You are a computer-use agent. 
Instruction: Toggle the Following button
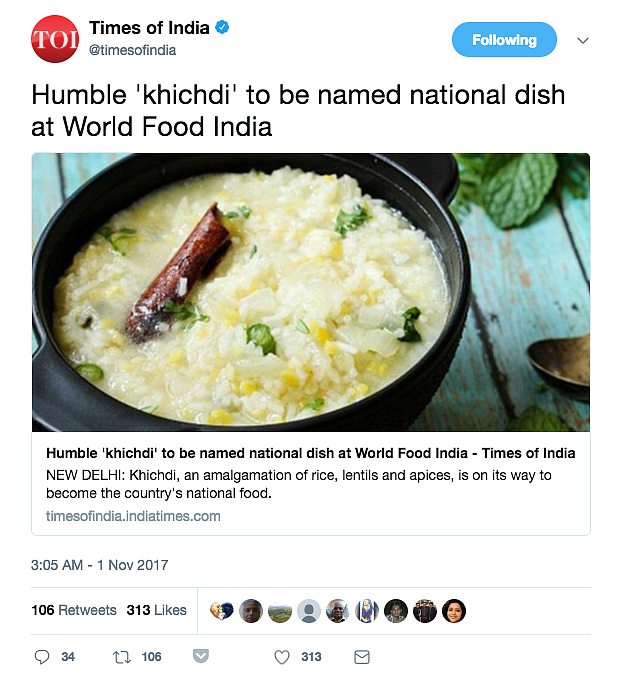click(504, 40)
